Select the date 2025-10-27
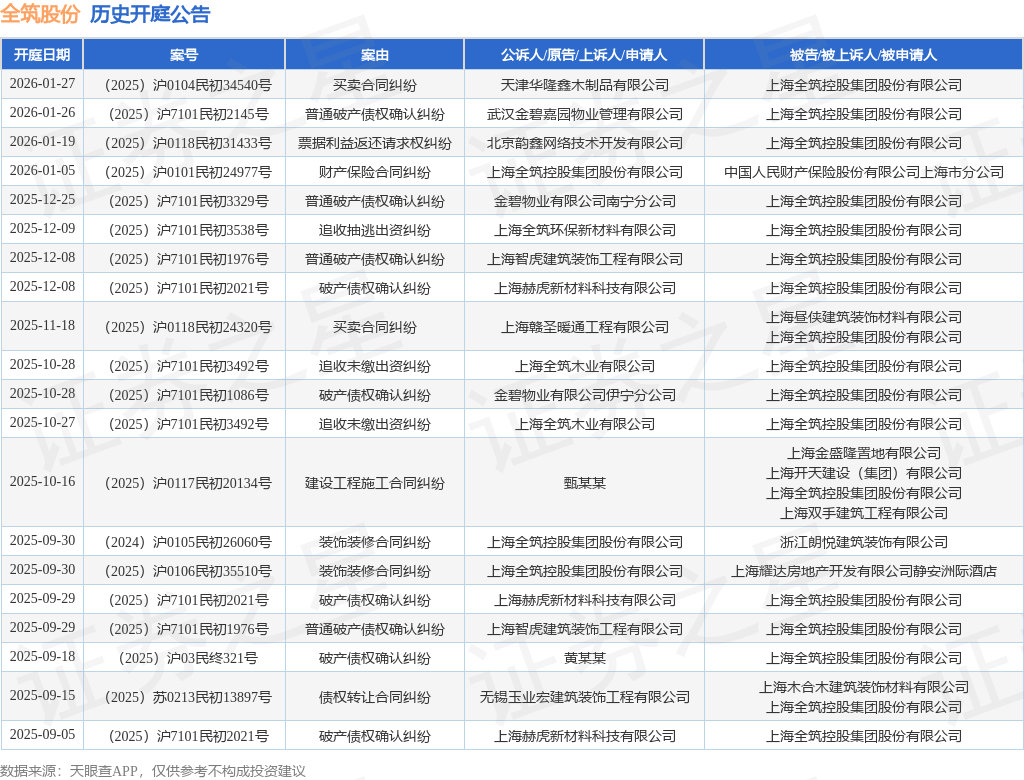The height and width of the screenshot is (780, 1024). (x=42, y=423)
